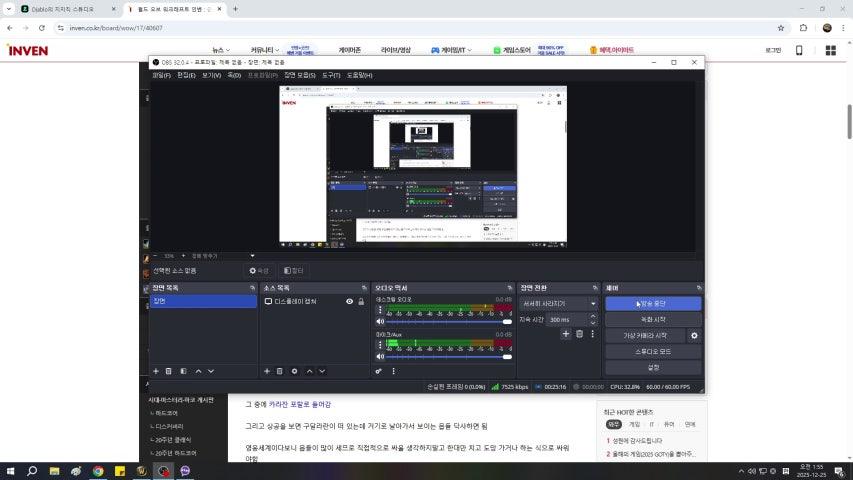Mute the 데스크탑 오디오 speaker icon
This screenshot has height=480, width=853.
point(380,321)
